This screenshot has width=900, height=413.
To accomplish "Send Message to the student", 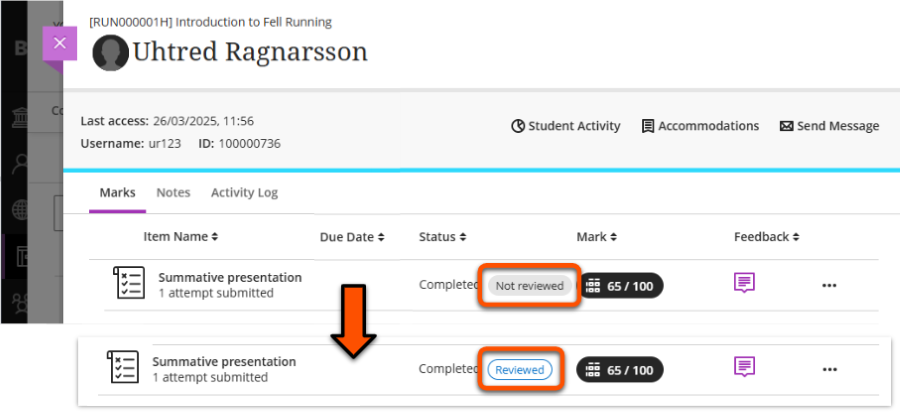I will point(829,126).
